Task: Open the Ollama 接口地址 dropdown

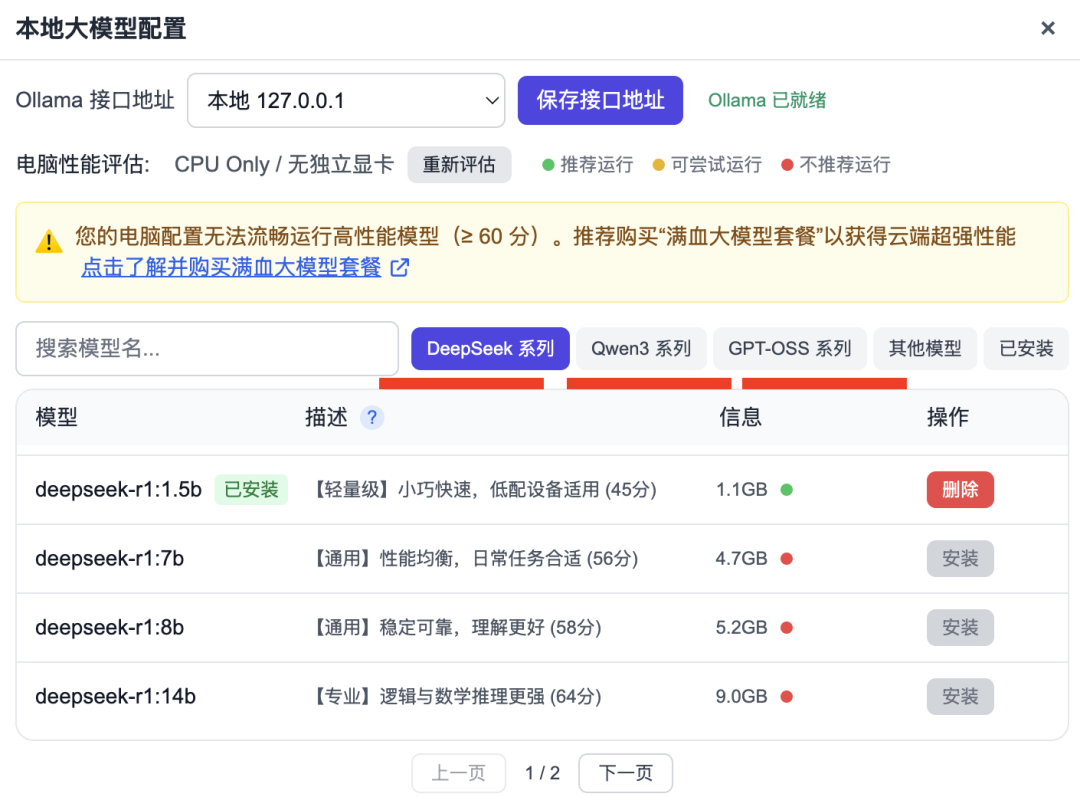Action: (346, 101)
